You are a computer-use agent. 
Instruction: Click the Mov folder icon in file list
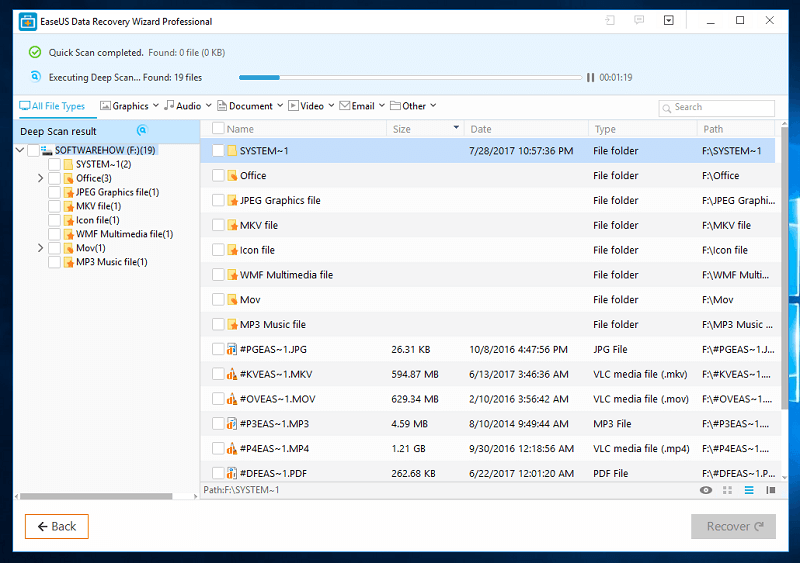[x=232, y=300]
